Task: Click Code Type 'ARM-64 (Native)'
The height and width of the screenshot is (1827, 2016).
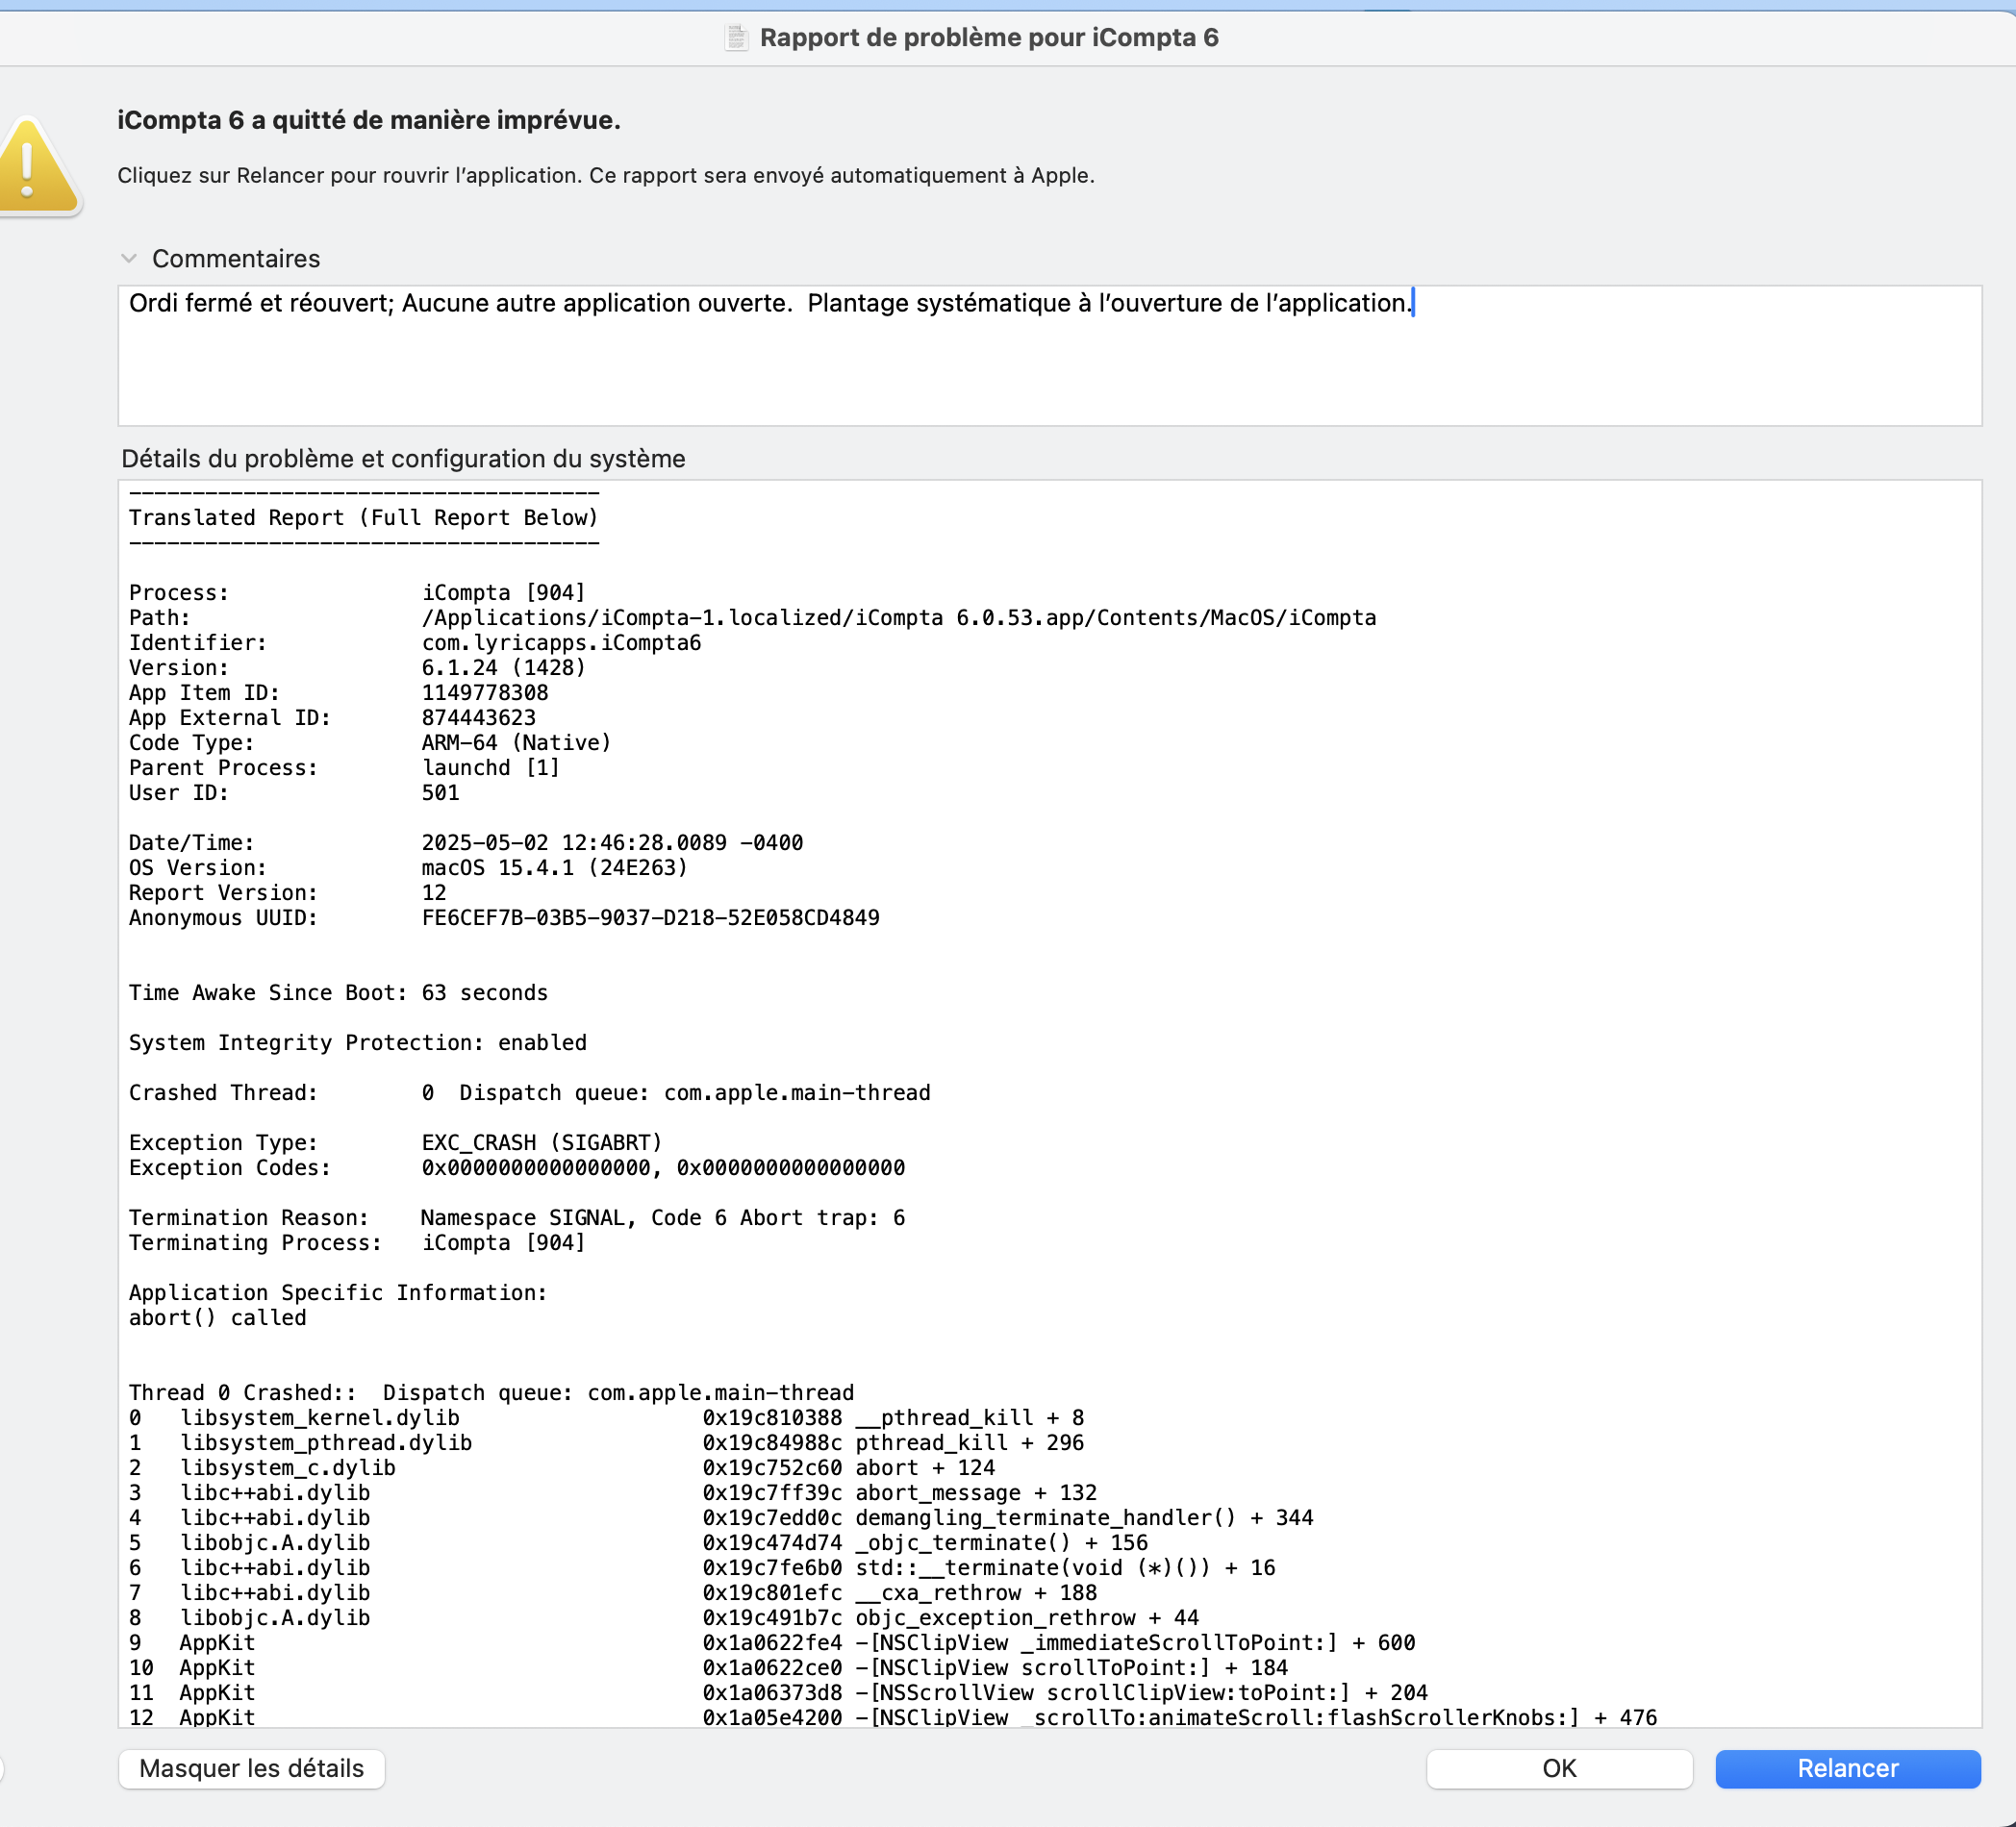Action: pos(516,743)
